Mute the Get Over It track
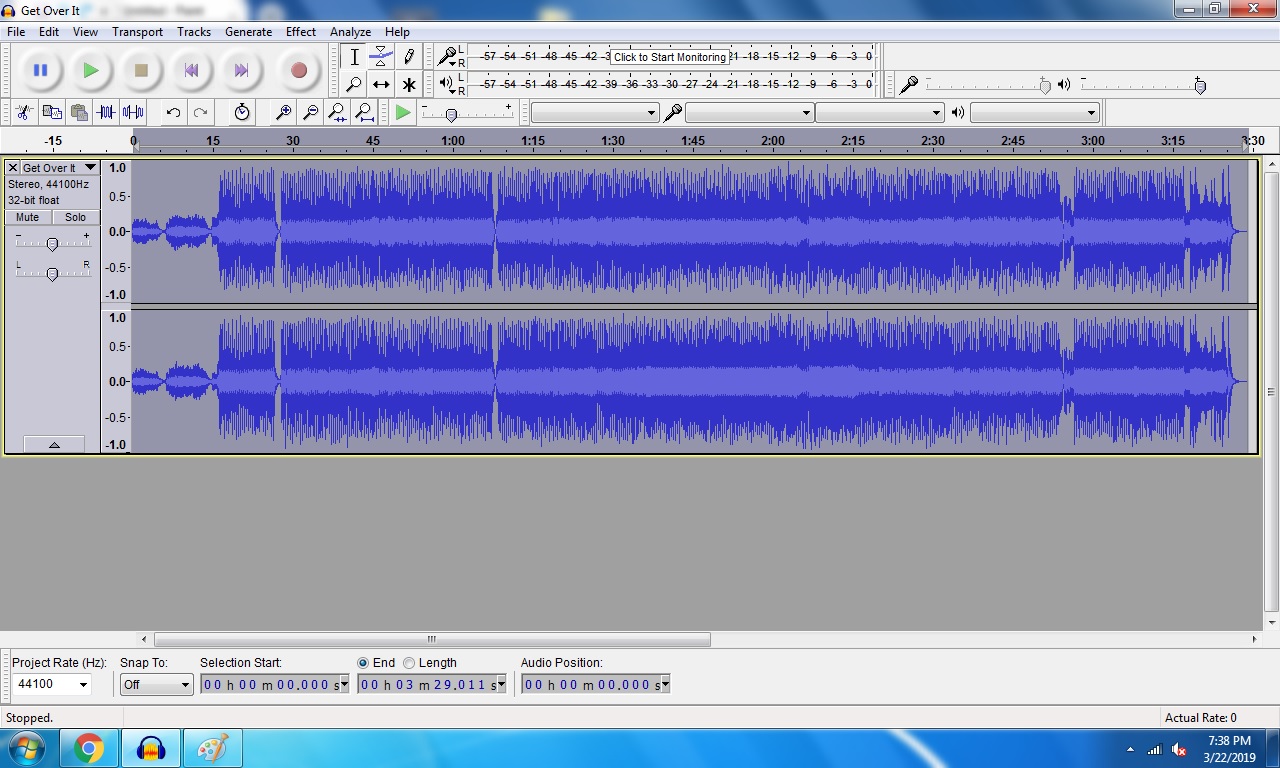 [28, 217]
